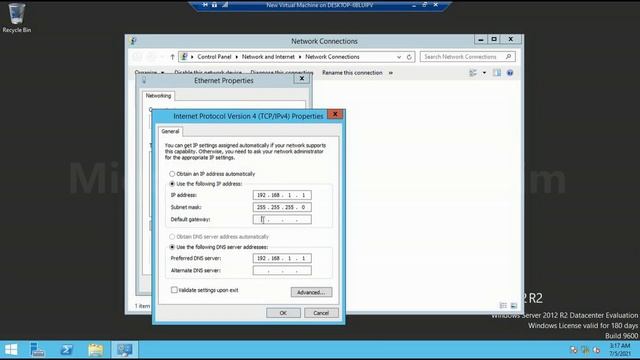The width and height of the screenshot is (640, 360).
Task: Select Obtain an IP address automatically
Action: [172, 174]
